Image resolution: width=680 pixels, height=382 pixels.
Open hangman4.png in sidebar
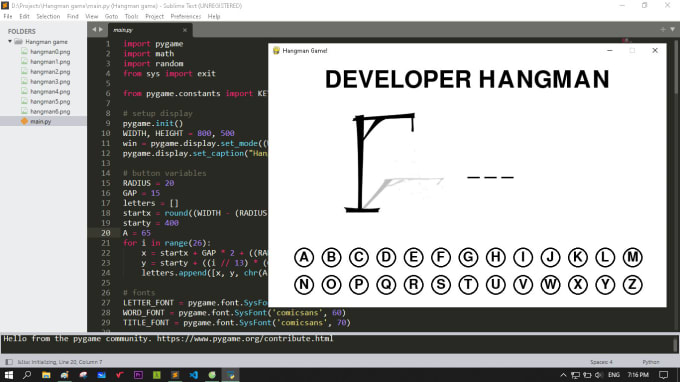50,91
